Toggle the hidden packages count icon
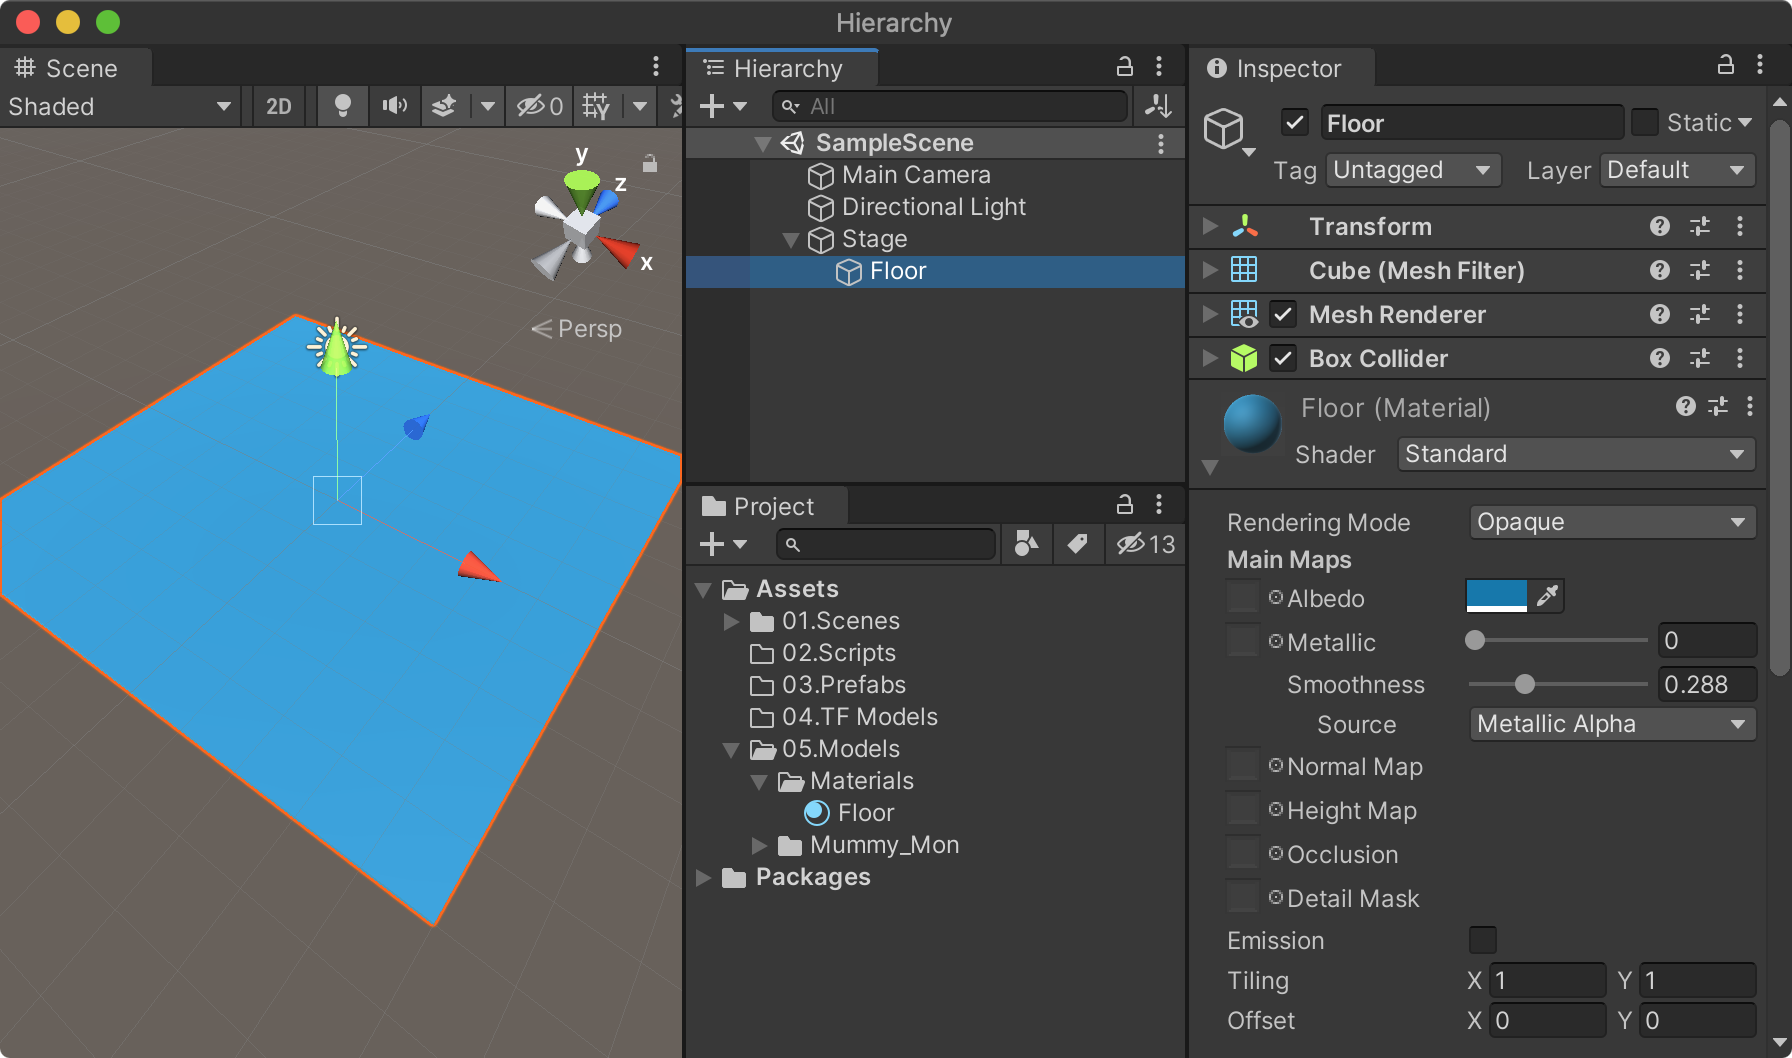Viewport: 1792px width, 1058px height. coord(1146,544)
